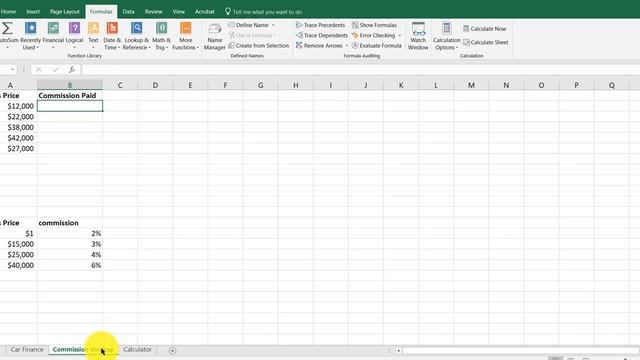Expand the Remove Arrows dropdown arrow
Viewport: 640px width, 360px height.
tap(347, 46)
